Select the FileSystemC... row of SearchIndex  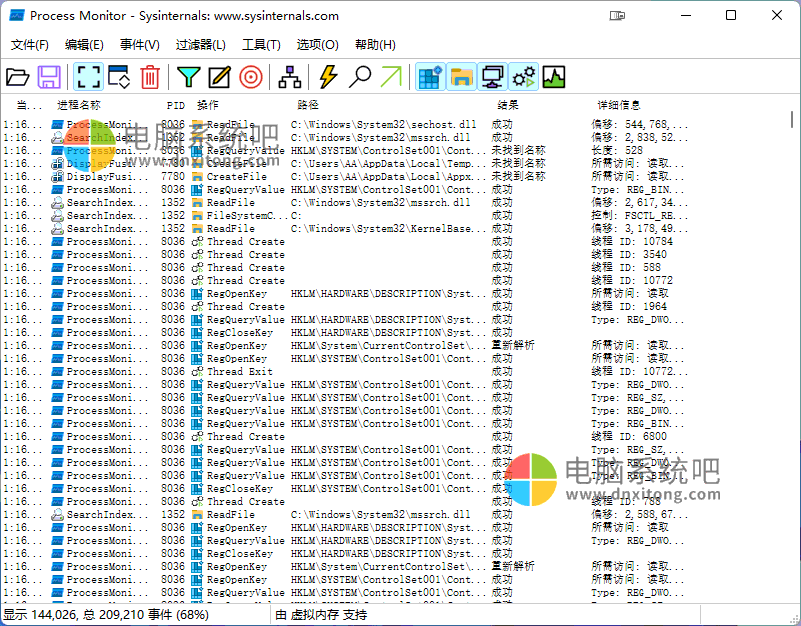pos(345,216)
